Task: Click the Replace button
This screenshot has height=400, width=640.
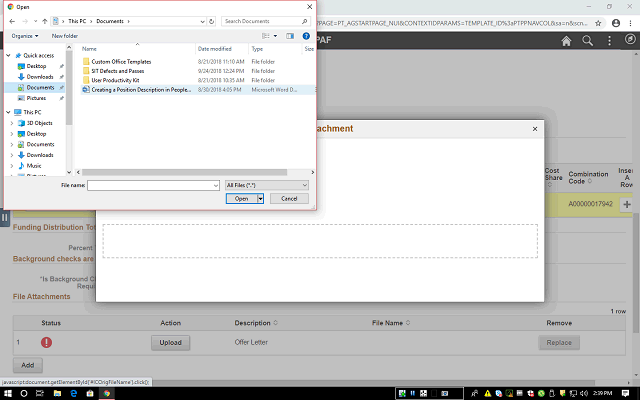Action: [x=559, y=343]
